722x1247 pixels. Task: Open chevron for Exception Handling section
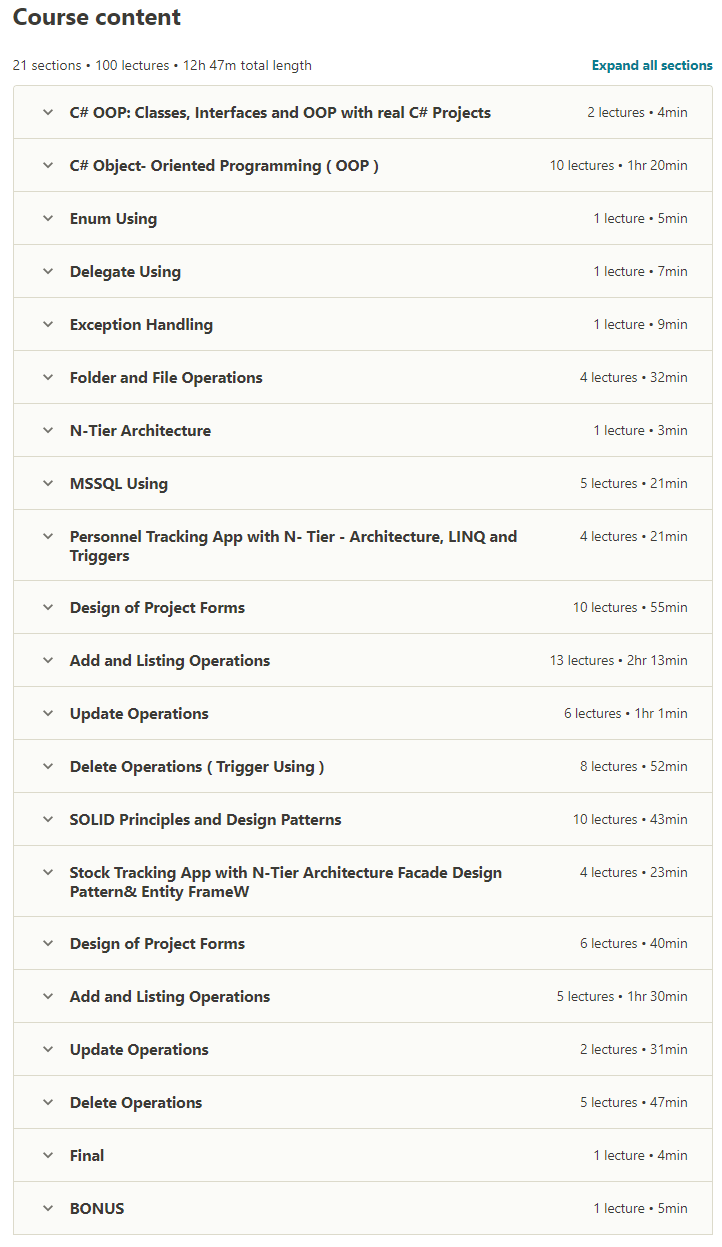(47, 324)
